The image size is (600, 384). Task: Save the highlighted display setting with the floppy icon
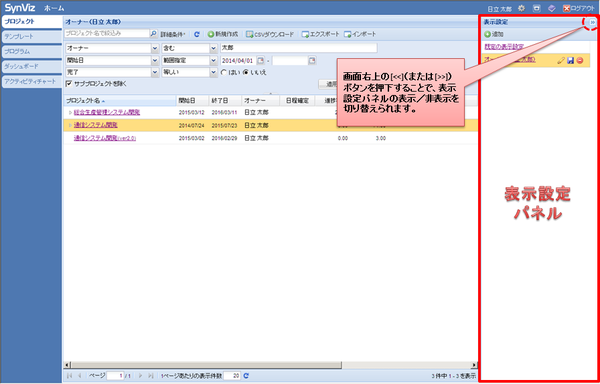tap(571, 60)
